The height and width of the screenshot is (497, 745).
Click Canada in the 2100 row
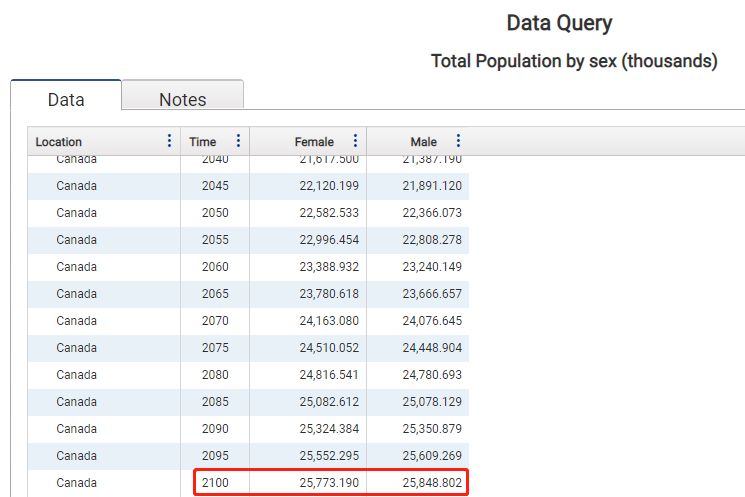[x=76, y=483]
